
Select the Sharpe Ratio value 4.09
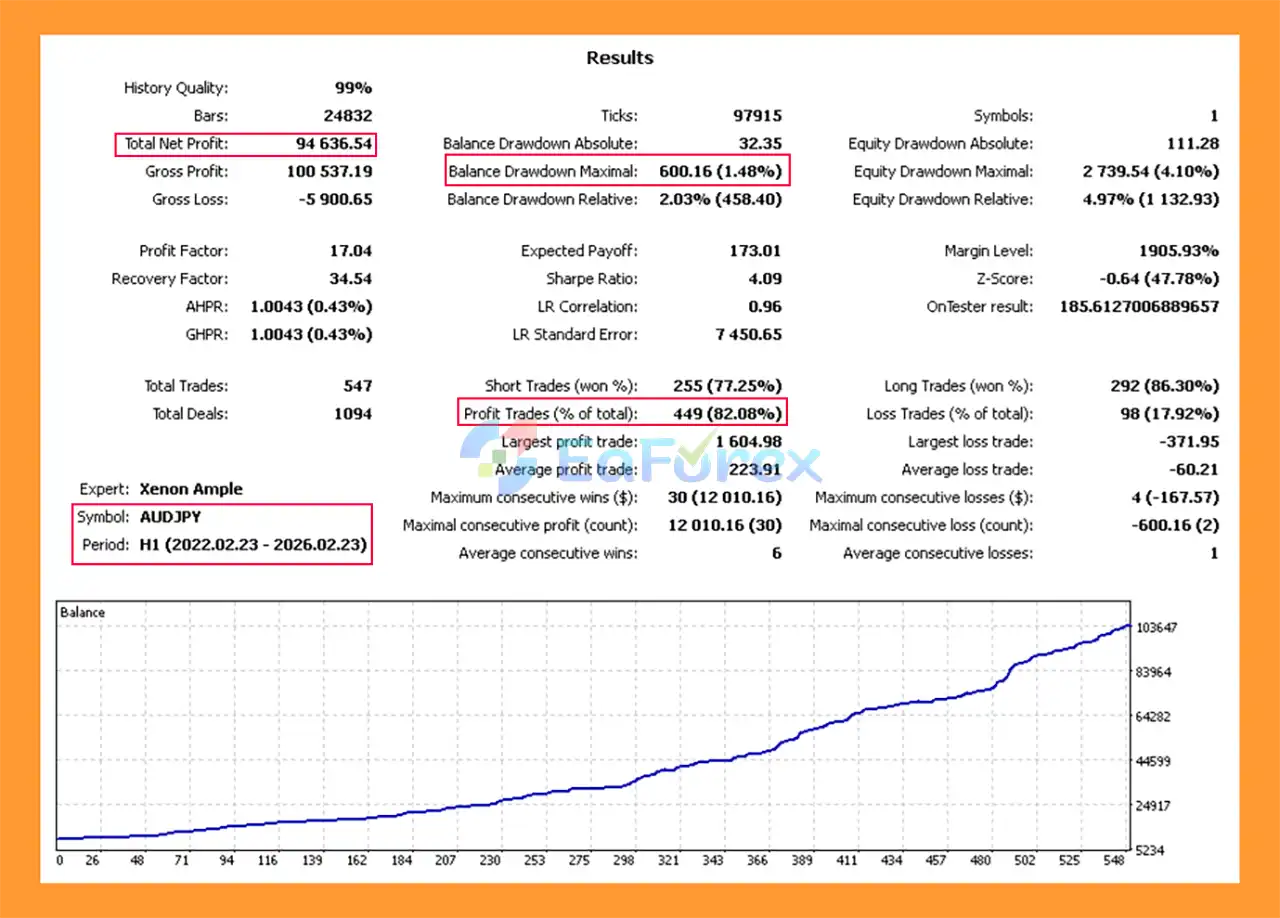coord(763,279)
